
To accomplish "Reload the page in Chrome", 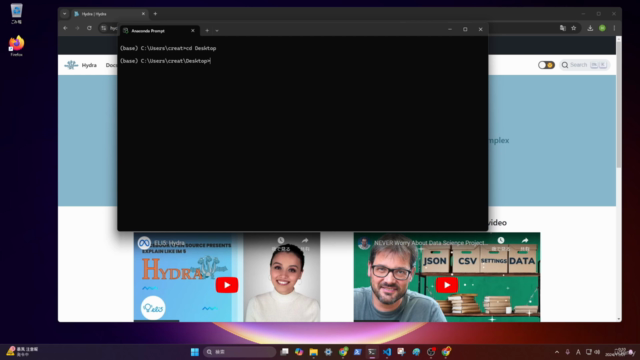I will coord(89,28).
